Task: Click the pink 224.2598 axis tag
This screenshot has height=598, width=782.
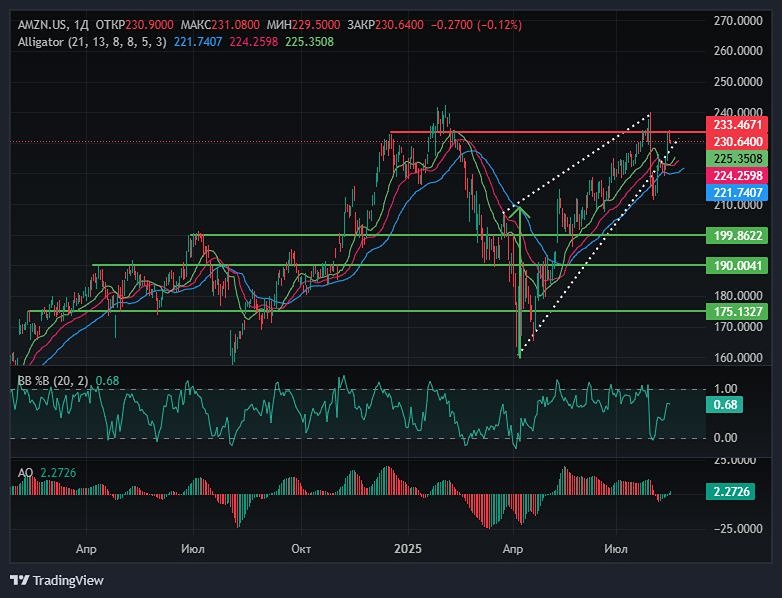Action: [738, 176]
